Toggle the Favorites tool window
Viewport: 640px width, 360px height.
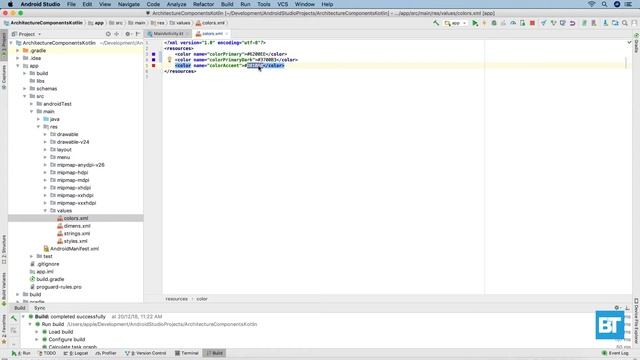[x=4, y=329]
